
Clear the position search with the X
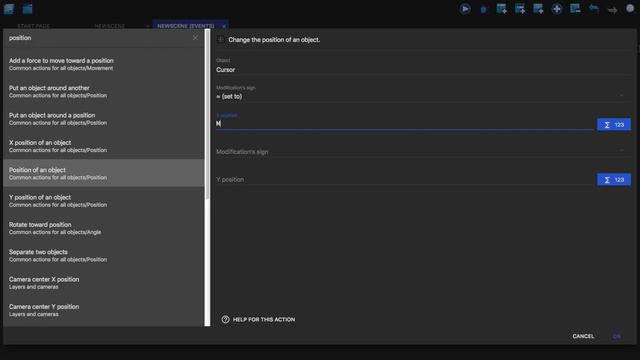tap(195, 38)
